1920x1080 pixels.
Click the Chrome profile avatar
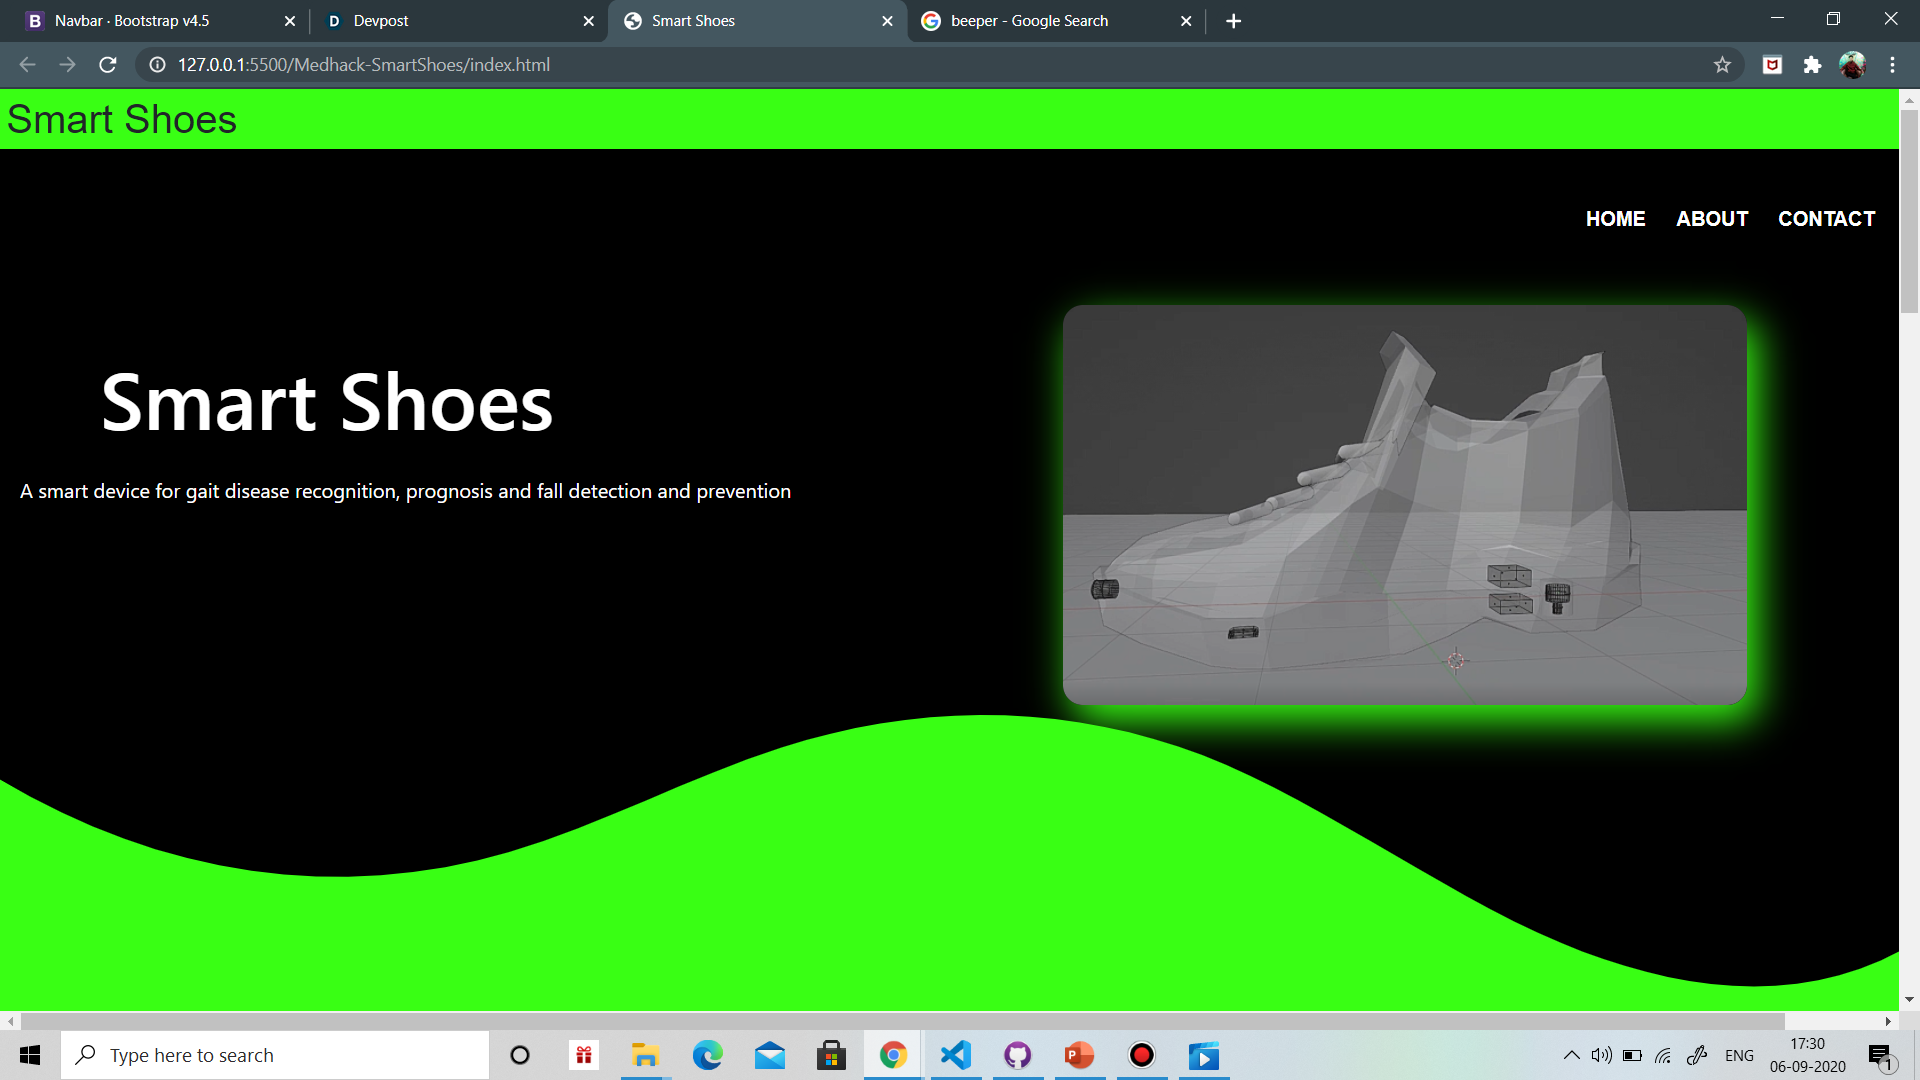(1852, 65)
